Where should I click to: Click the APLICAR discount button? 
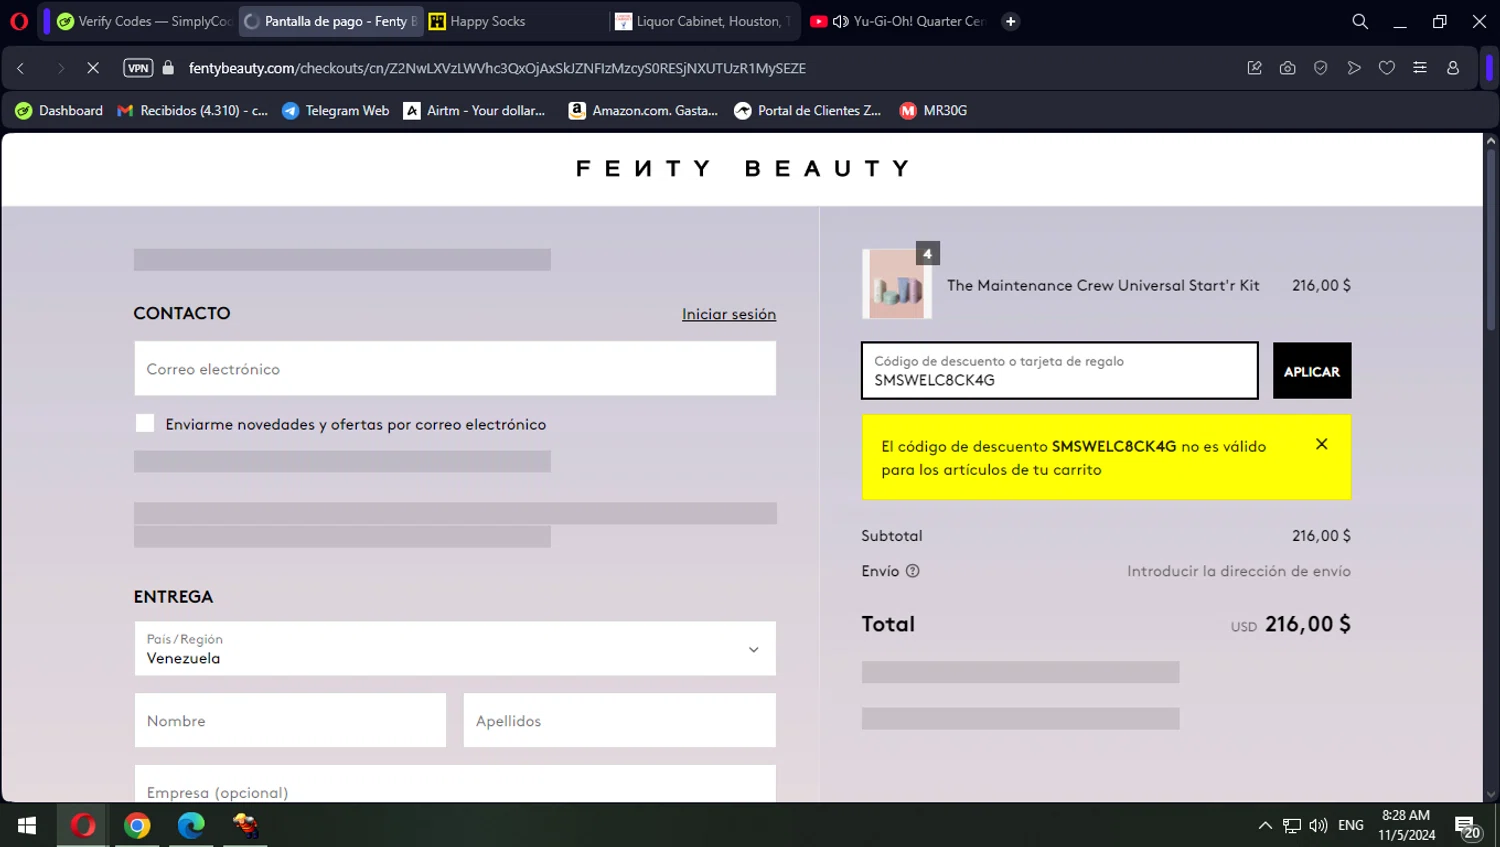[x=1311, y=371]
